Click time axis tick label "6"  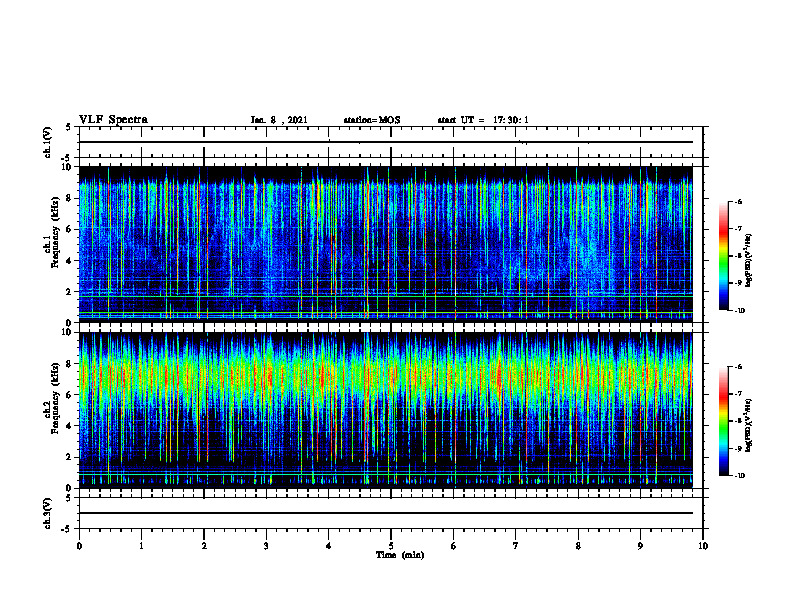pos(454,546)
